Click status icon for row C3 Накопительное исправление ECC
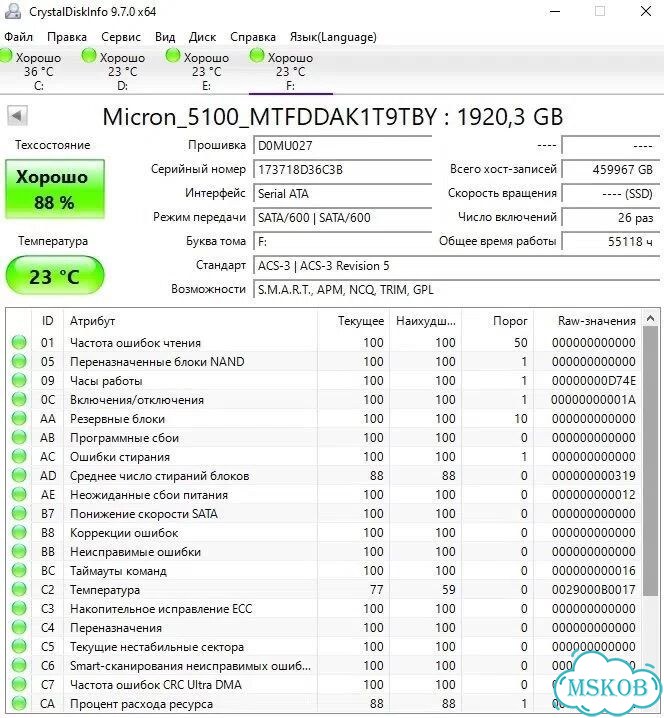Screen dimensions: 664x718 [x=19, y=609]
